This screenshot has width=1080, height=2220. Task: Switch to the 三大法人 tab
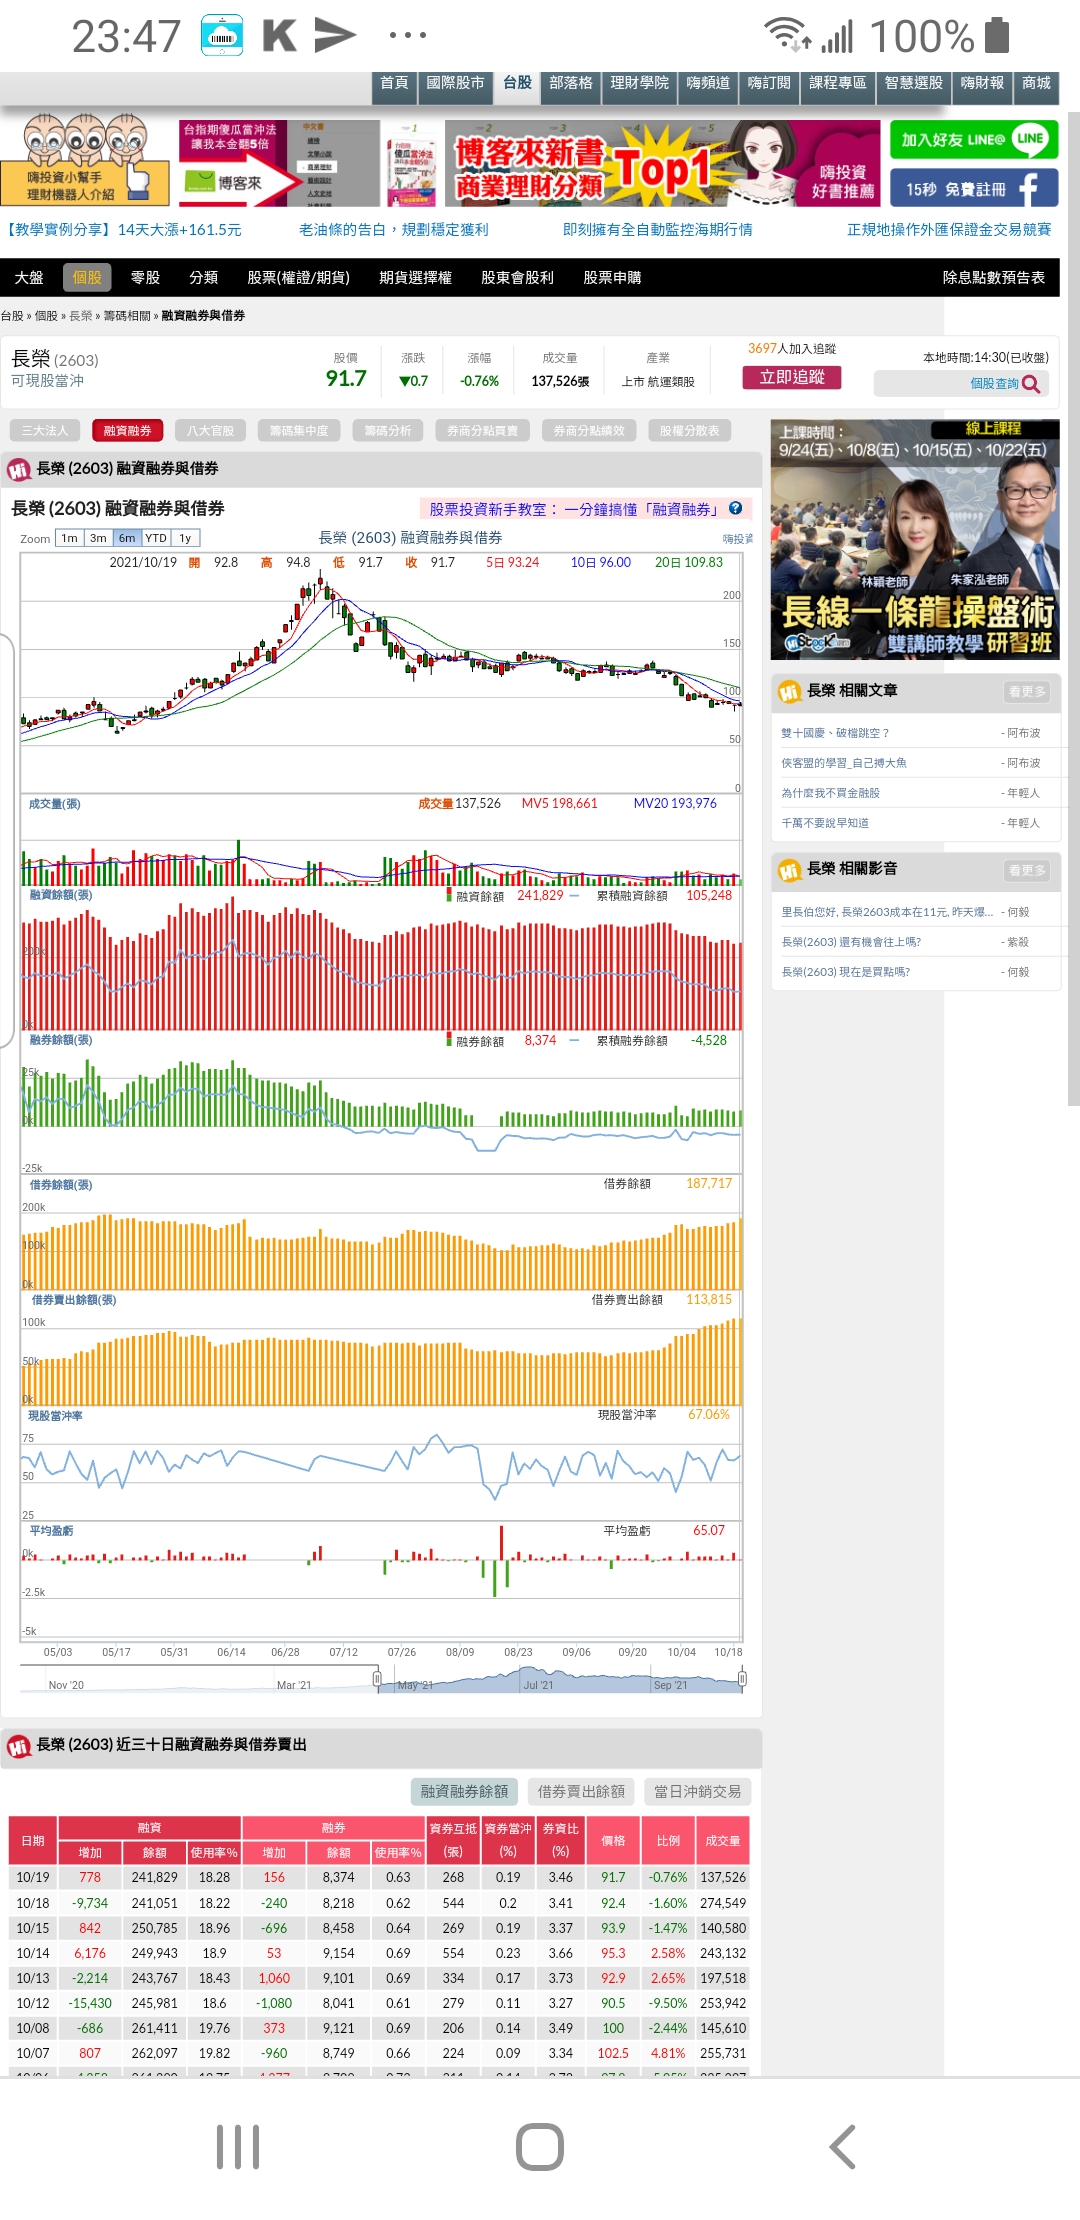coord(45,431)
